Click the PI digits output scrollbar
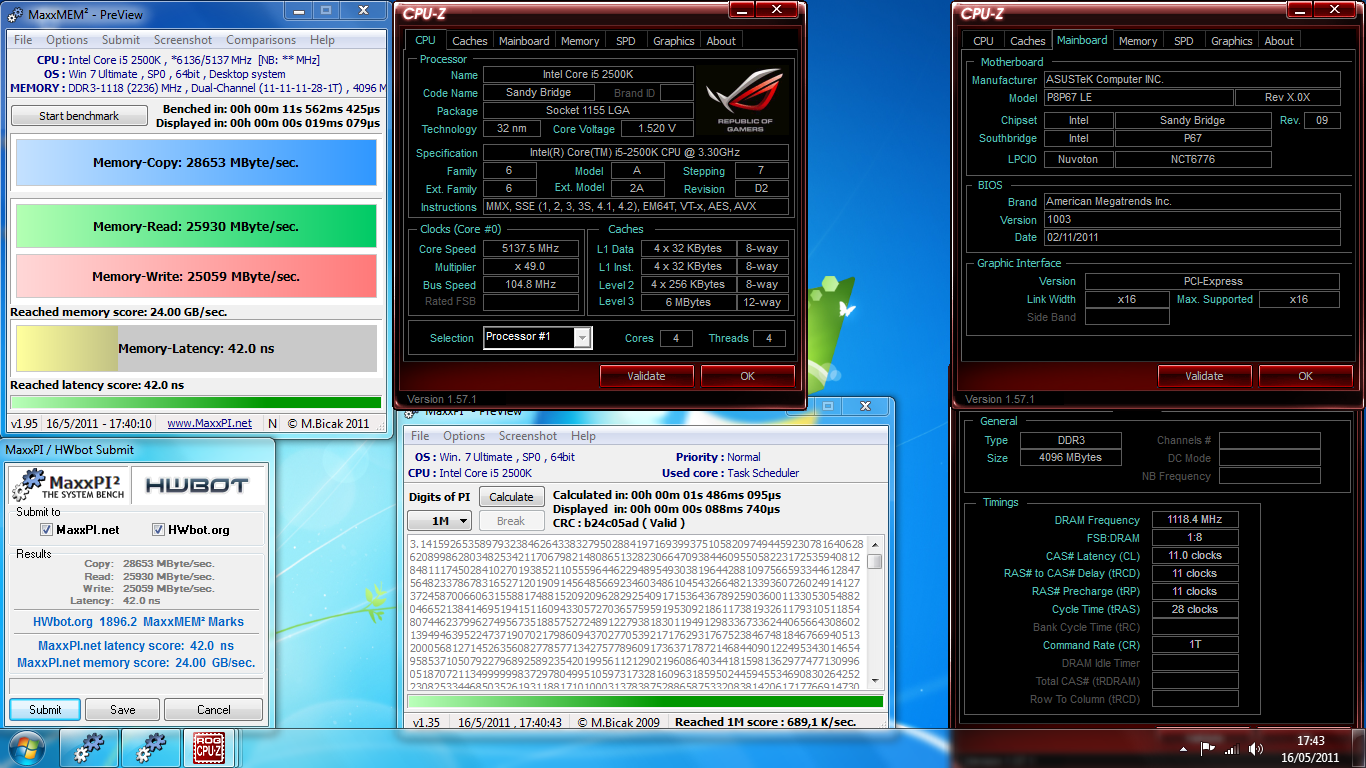 click(875, 612)
